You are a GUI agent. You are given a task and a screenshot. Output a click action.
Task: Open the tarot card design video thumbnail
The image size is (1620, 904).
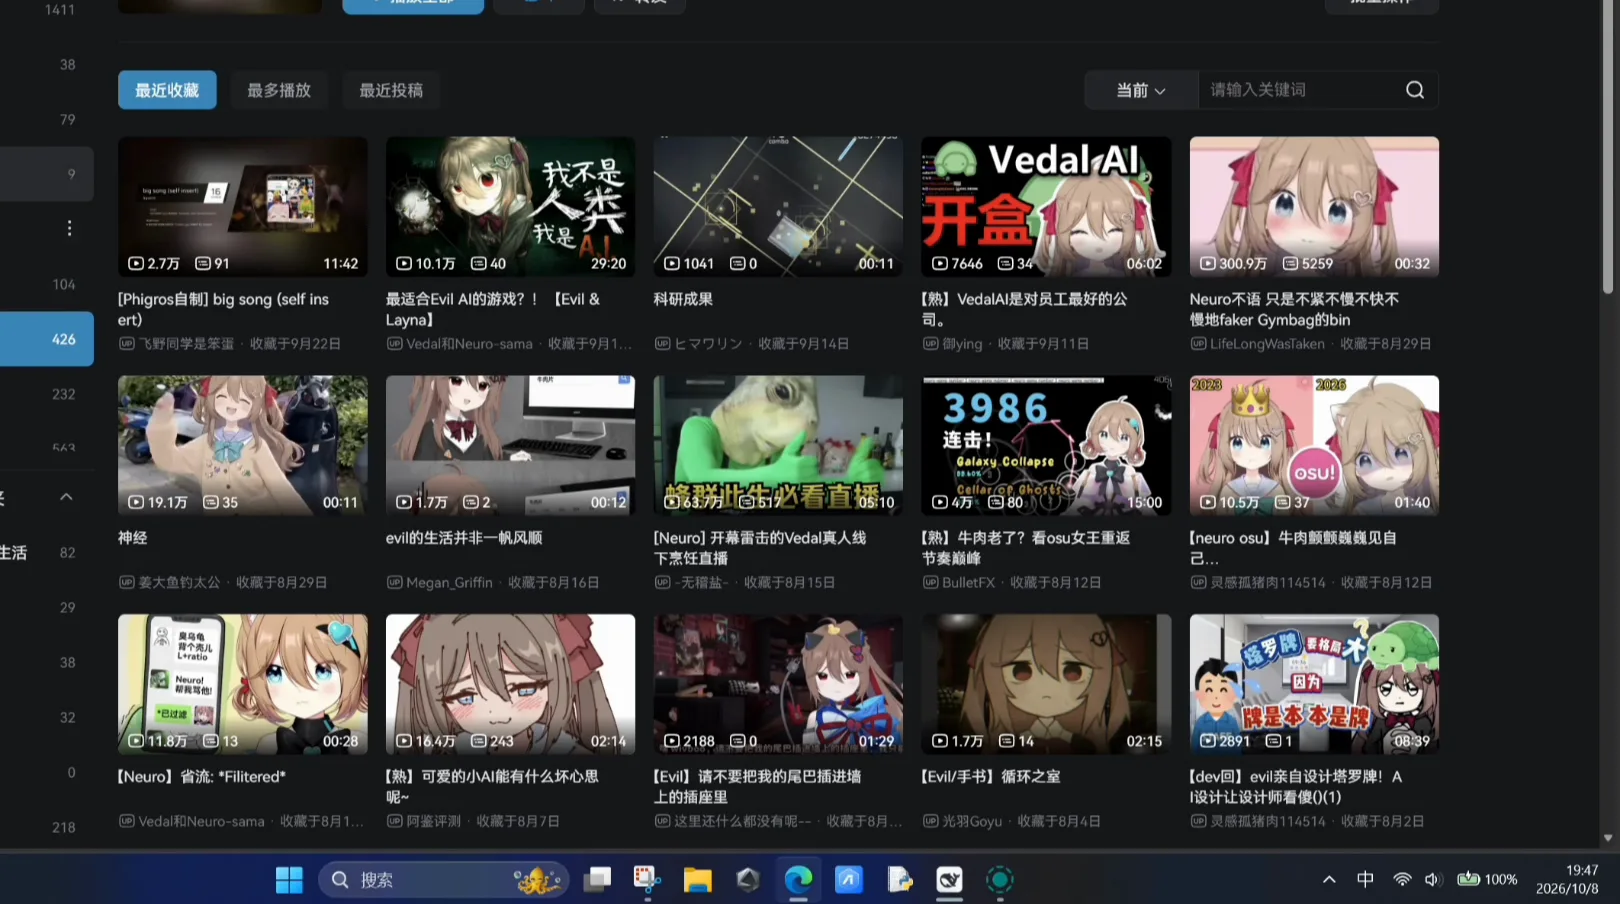pyautogui.click(x=1314, y=685)
